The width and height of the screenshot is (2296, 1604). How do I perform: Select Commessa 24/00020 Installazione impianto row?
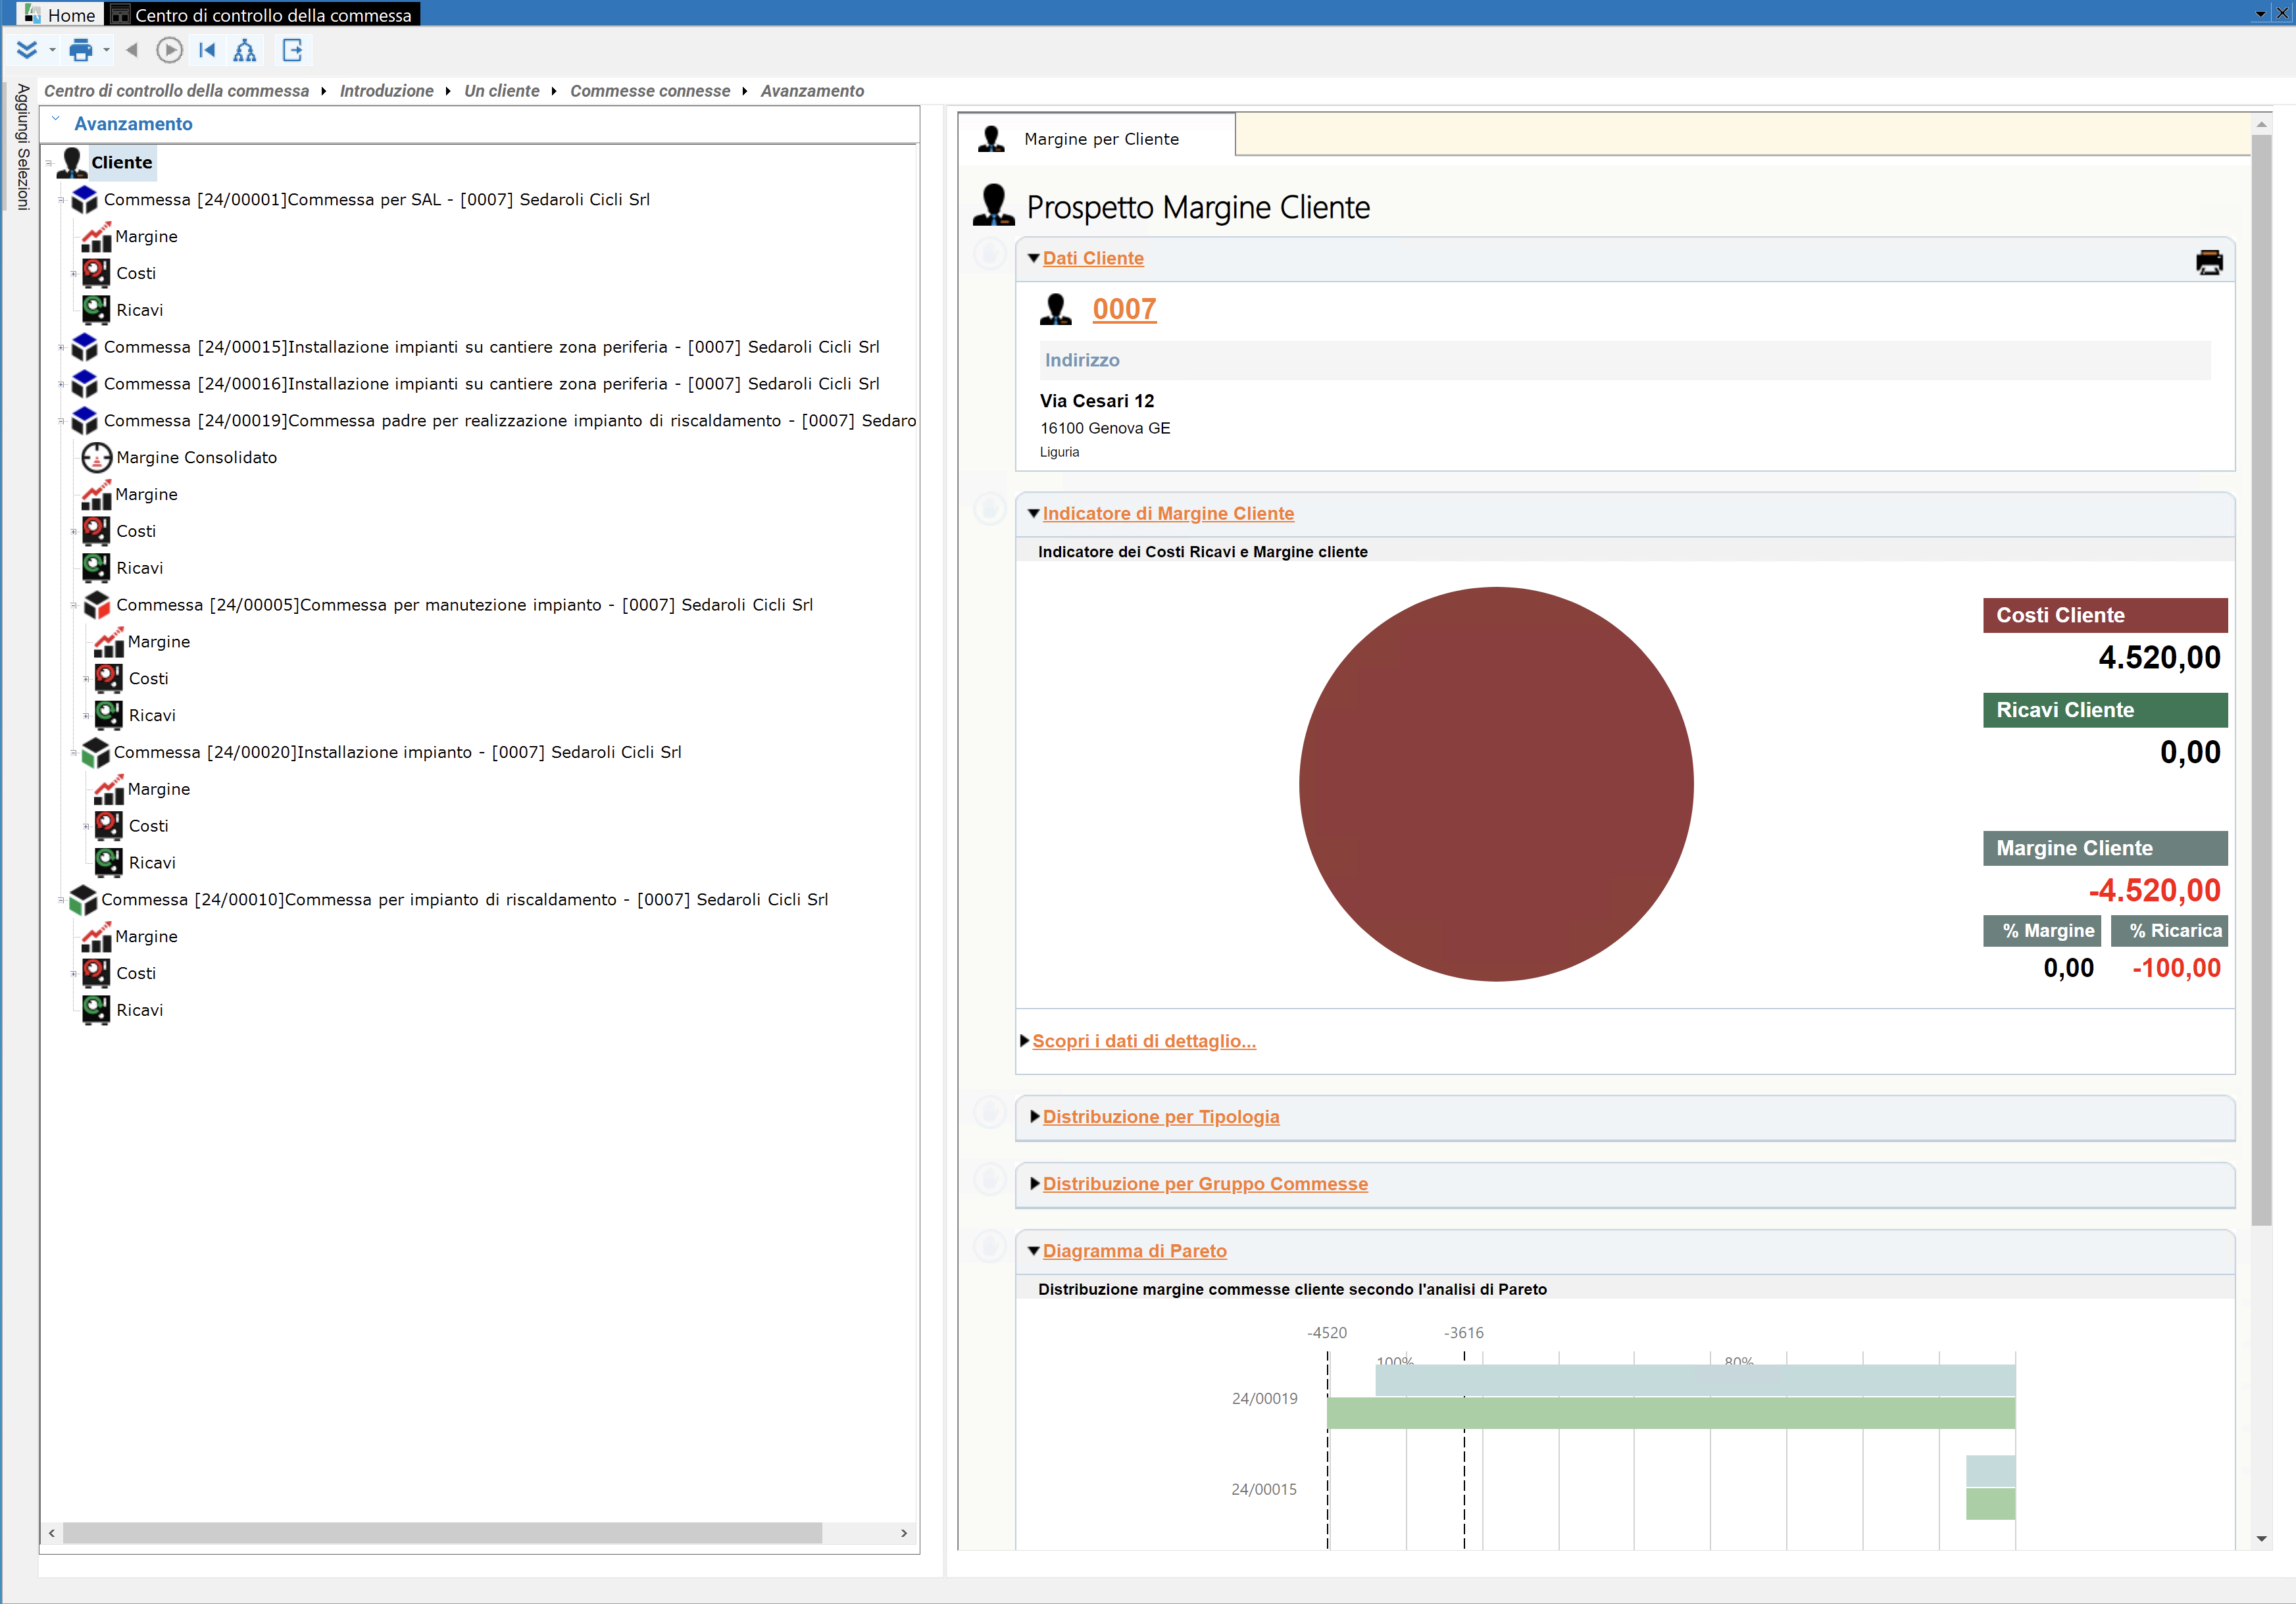[397, 752]
